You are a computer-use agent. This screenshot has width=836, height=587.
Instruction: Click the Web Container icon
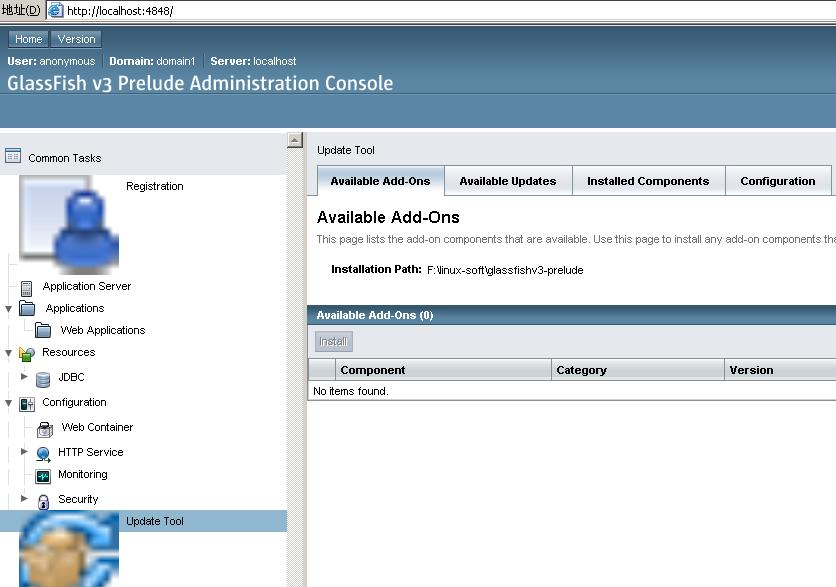pos(45,429)
